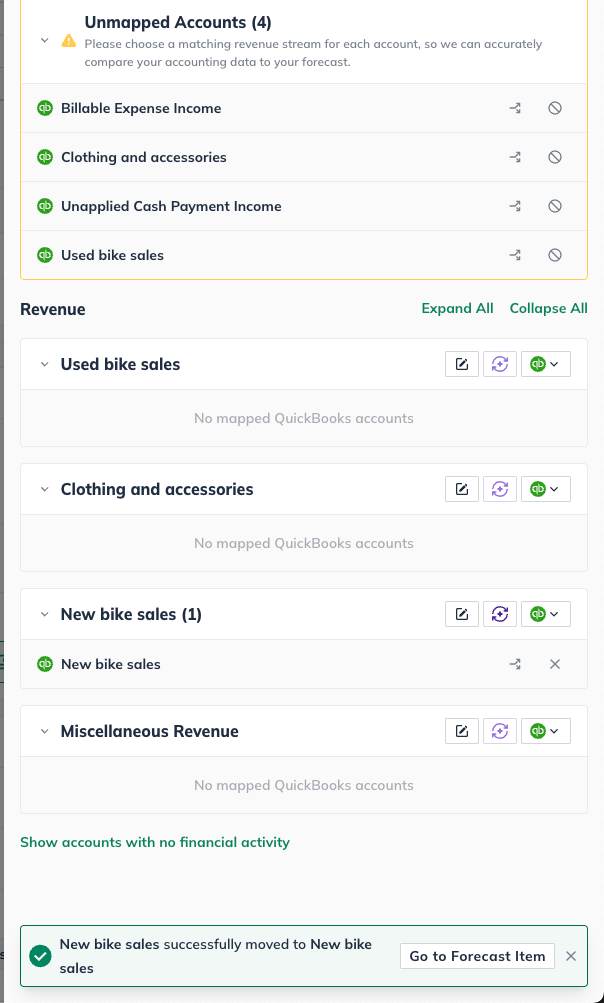Screen dimensions: 604x1003
Task: Click the Expand All link
Action: tap(457, 308)
